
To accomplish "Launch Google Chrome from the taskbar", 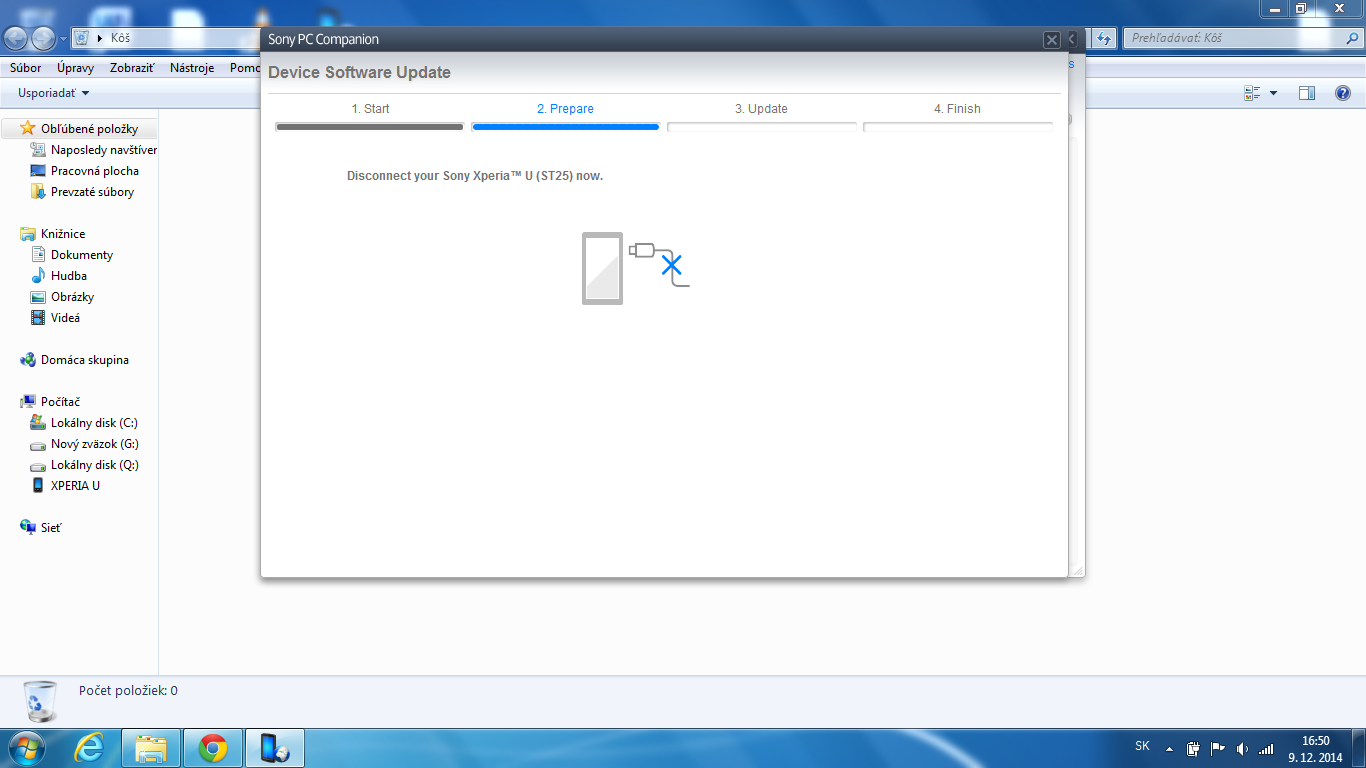I will (x=212, y=748).
